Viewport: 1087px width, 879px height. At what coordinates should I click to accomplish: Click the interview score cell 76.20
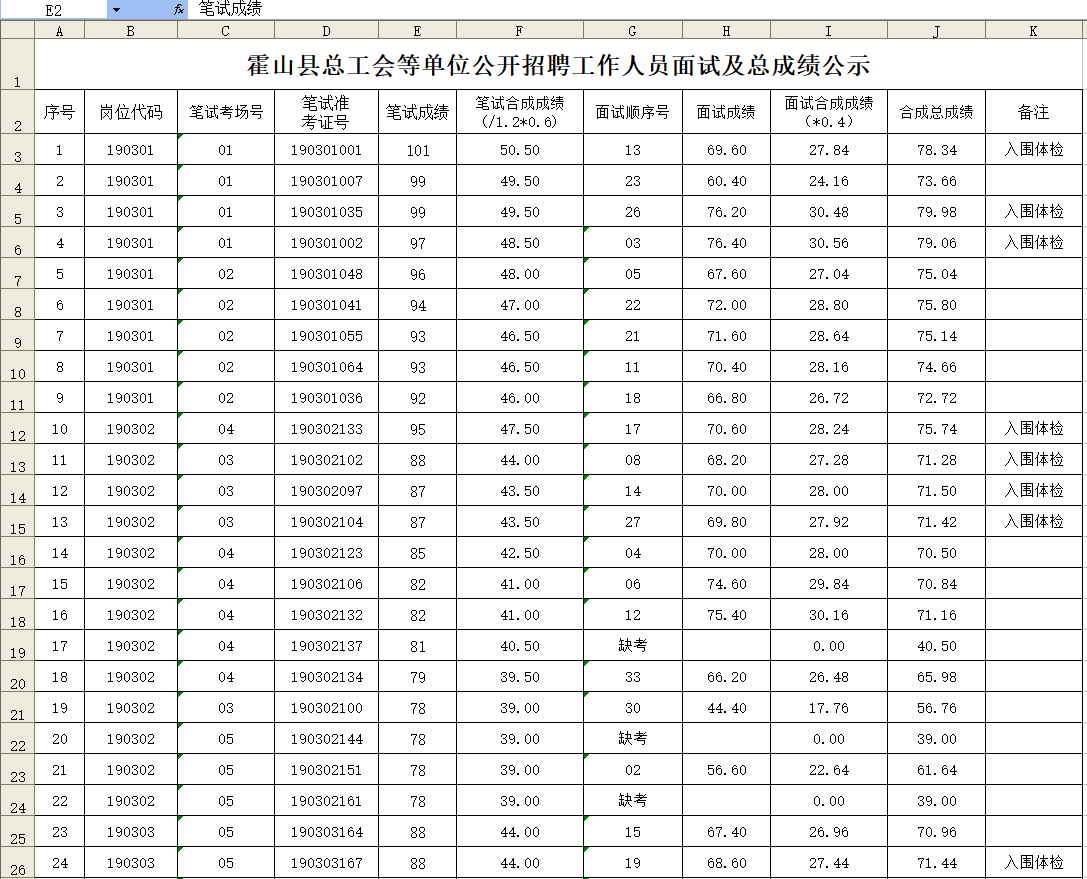727,211
